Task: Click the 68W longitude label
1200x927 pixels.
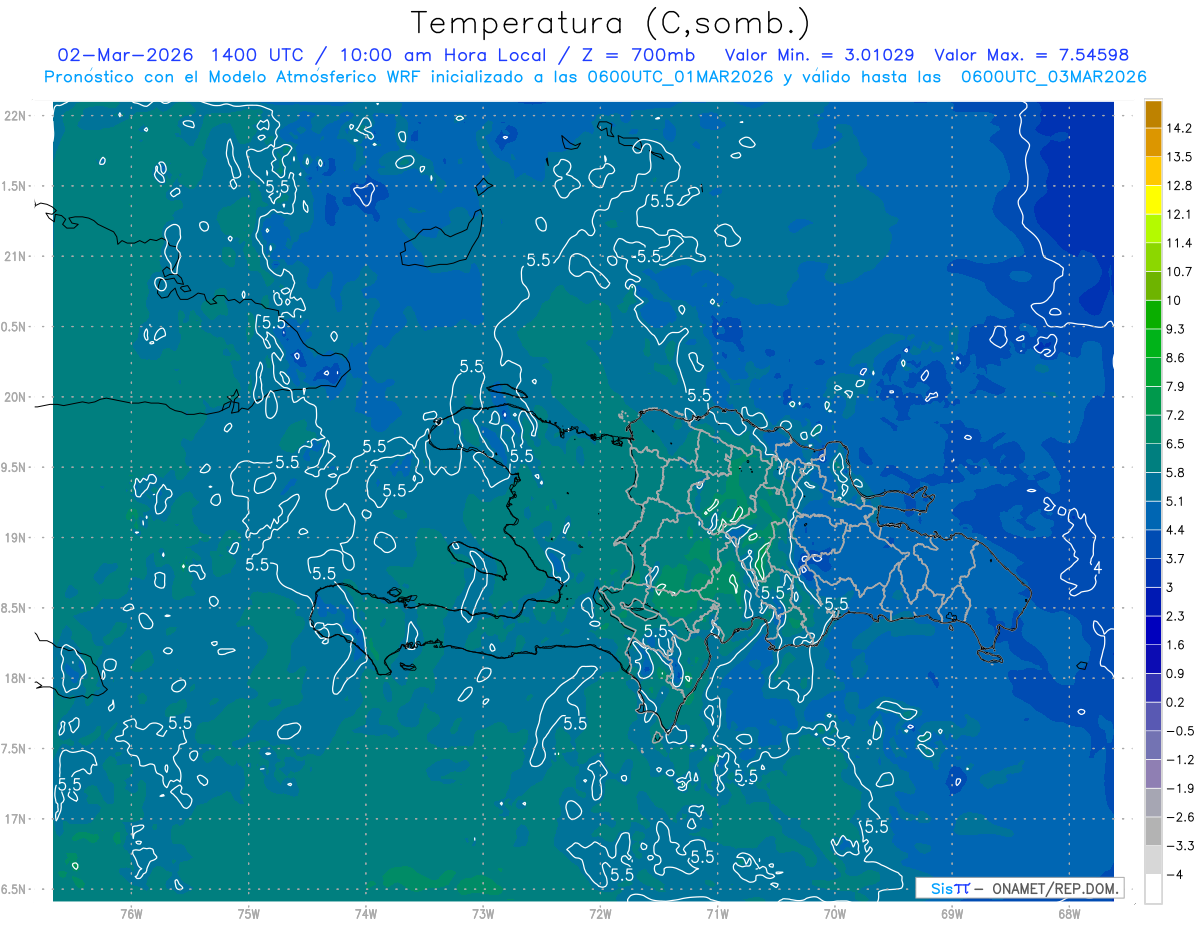Action: pos(1069,914)
